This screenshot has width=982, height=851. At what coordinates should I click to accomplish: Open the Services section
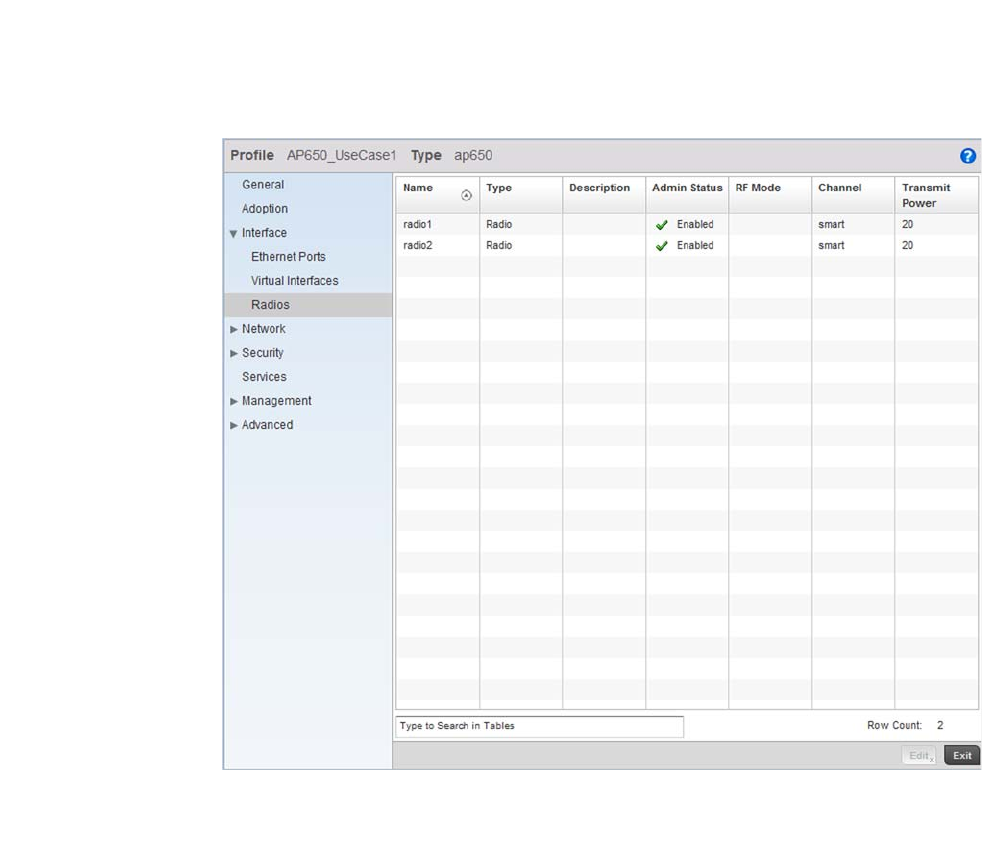pyautogui.click(x=264, y=377)
